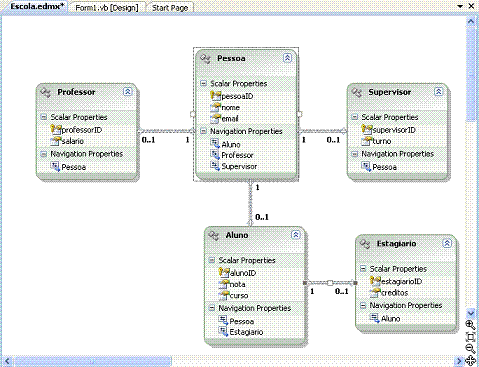
Task: Select the nome property icon
Action: pyautogui.click(x=216, y=107)
